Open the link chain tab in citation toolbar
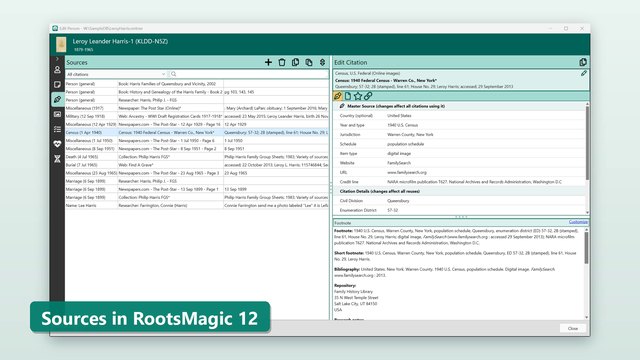Image resolution: width=640 pixels, height=360 pixels. pyautogui.click(x=368, y=96)
